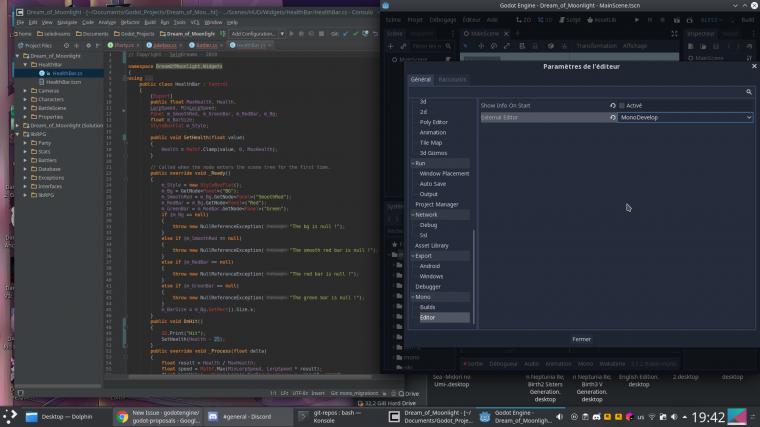Viewport: 760px width, 427px height.
Task: Reset the External Editor setting
Action: pos(613,117)
